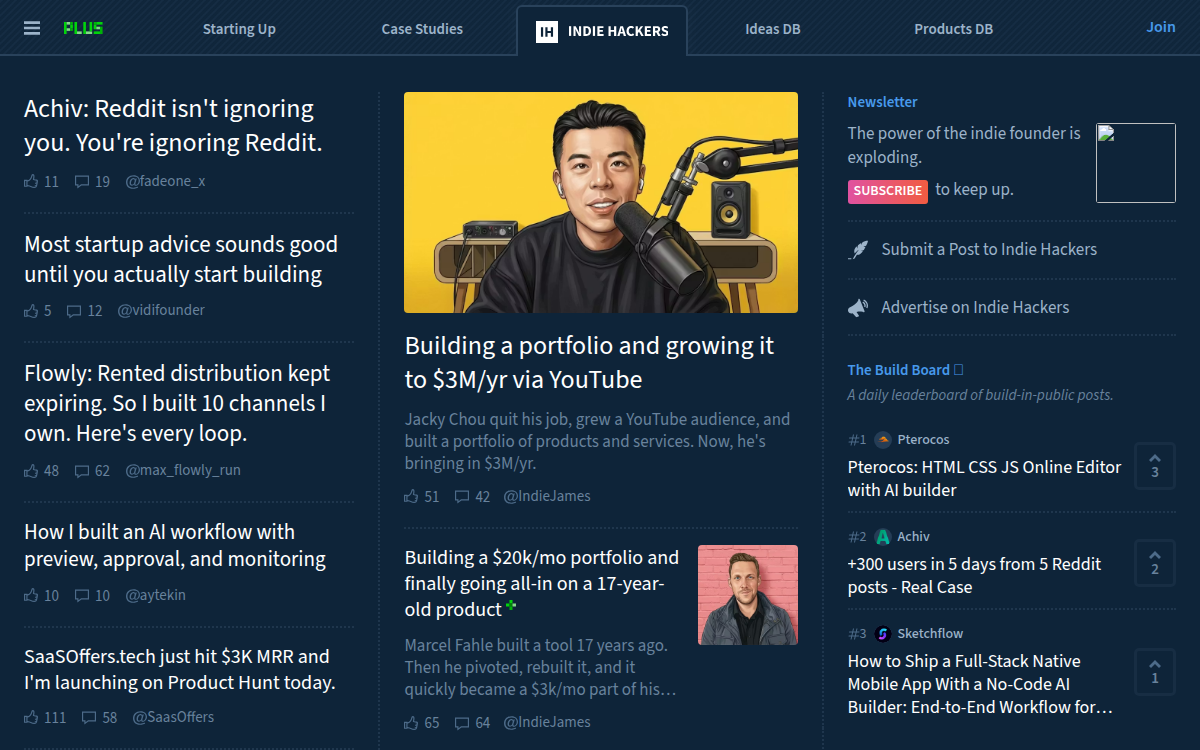Open comments icon on AI workflow post

pos(82,595)
